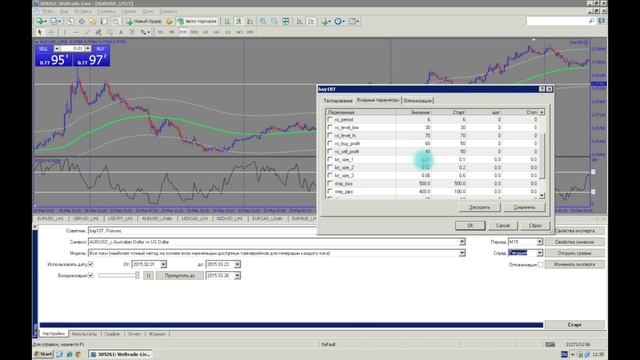Click the parameters list vertical scrollbar

coord(542,156)
